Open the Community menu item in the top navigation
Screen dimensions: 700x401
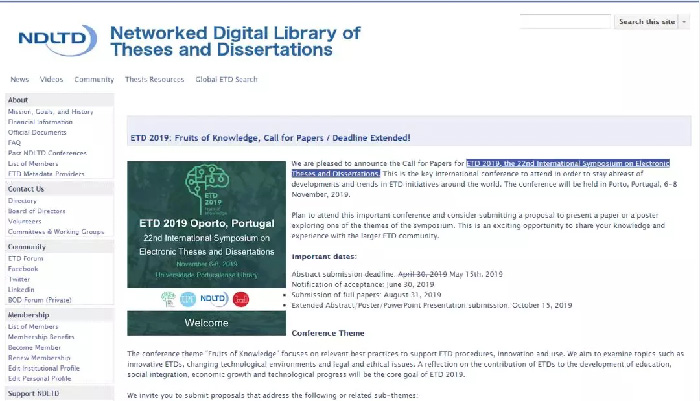pos(94,79)
